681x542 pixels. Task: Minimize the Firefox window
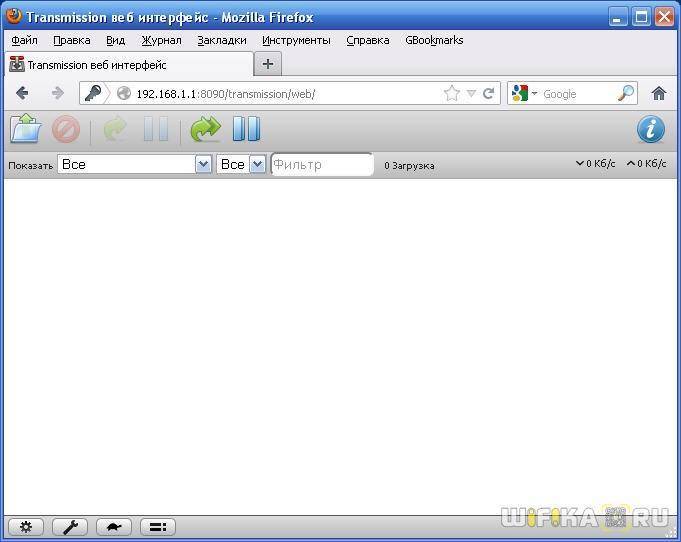pos(618,17)
